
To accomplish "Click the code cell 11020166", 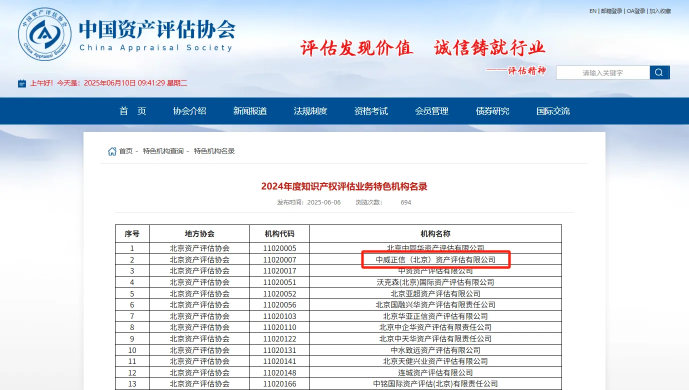I will (279, 384).
